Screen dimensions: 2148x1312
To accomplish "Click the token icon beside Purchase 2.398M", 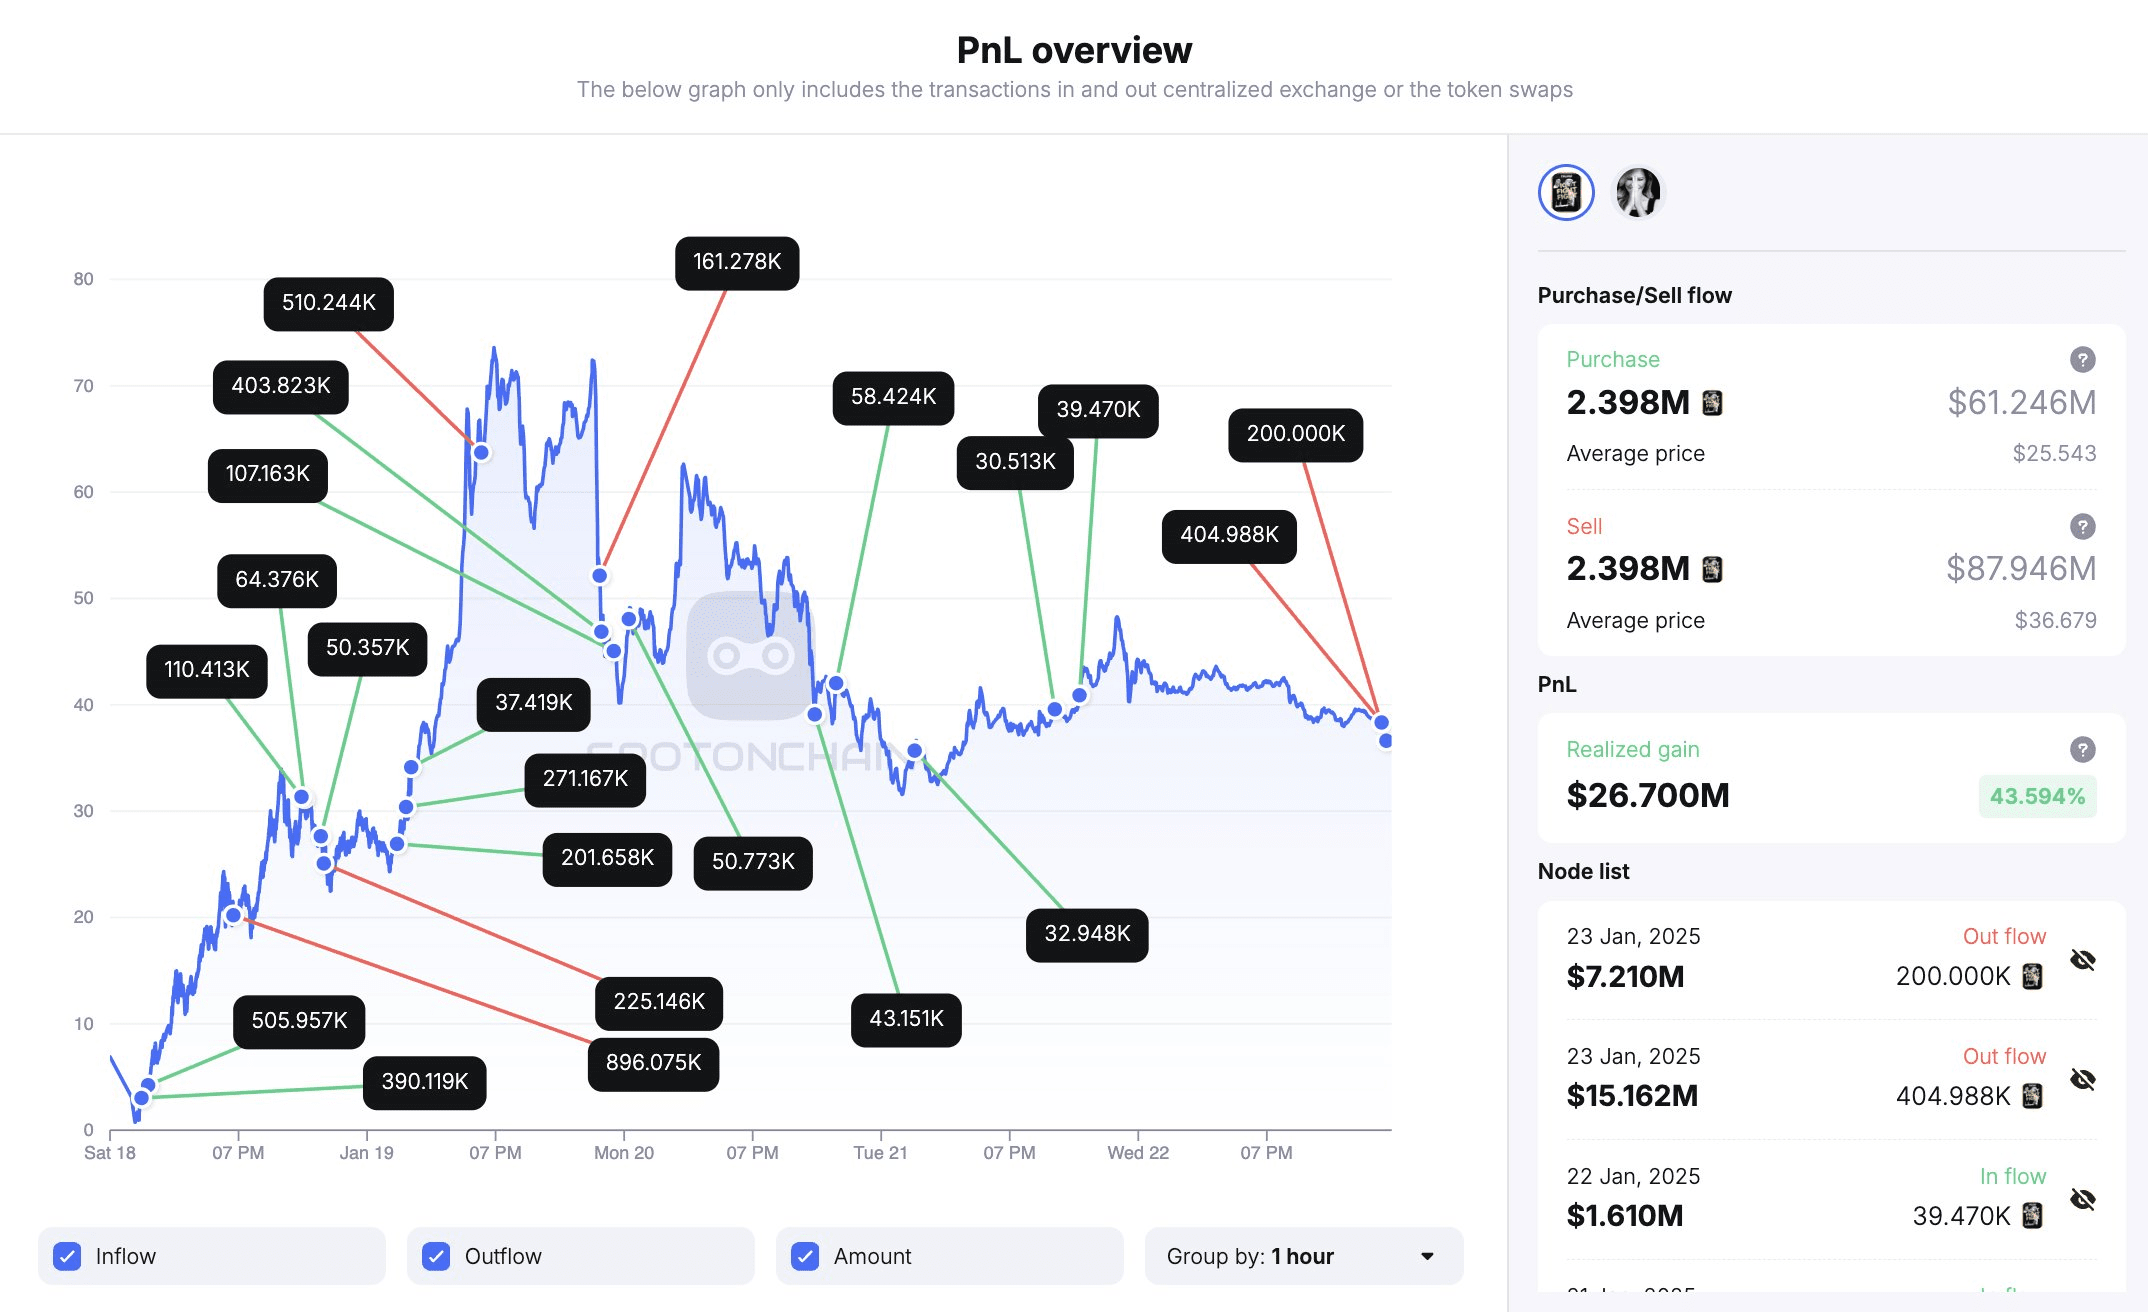I will [x=1712, y=403].
